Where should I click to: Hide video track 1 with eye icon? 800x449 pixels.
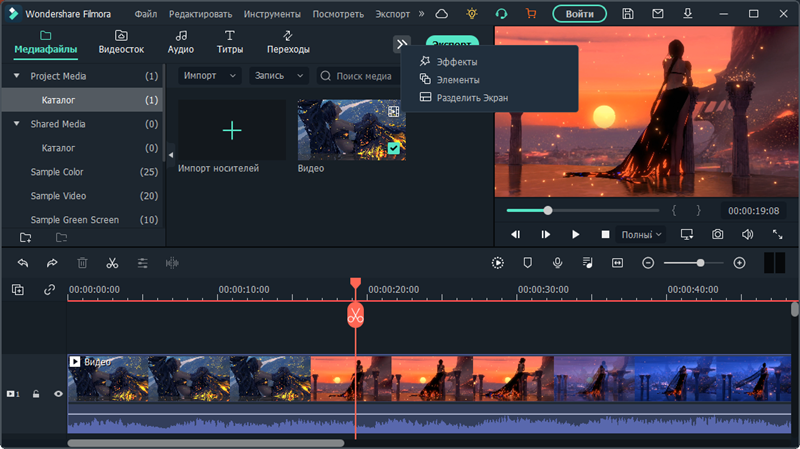pos(58,394)
